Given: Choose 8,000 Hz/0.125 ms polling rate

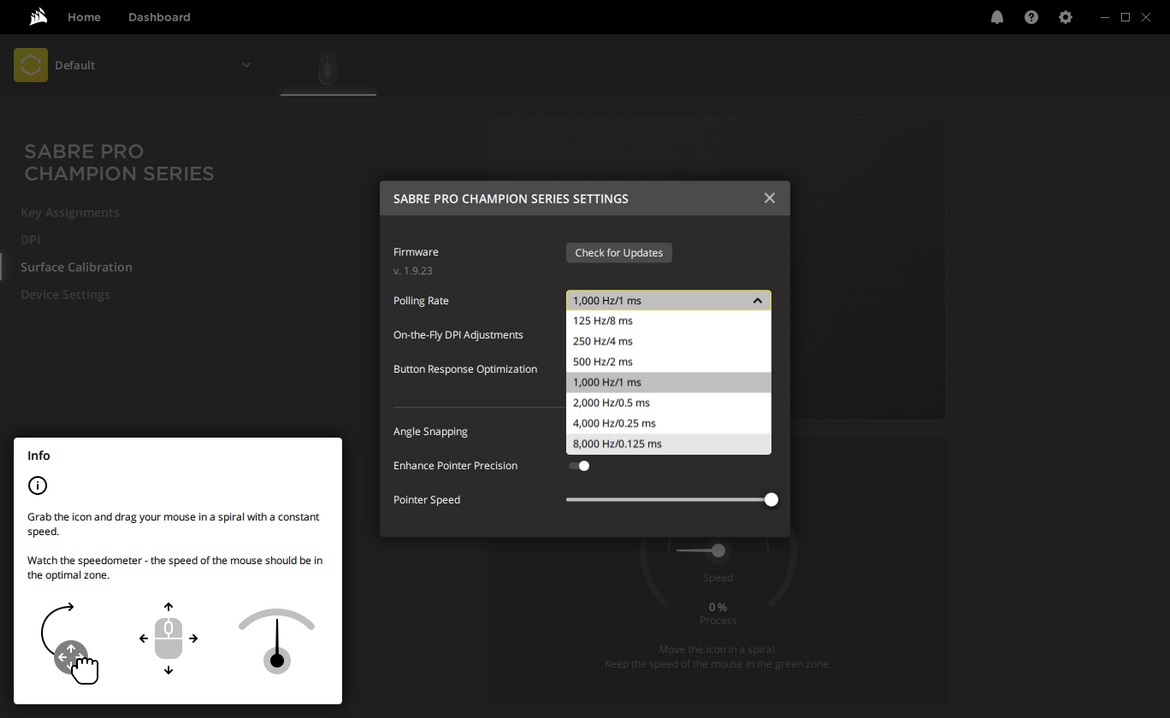Looking at the screenshot, I should (669, 444).
